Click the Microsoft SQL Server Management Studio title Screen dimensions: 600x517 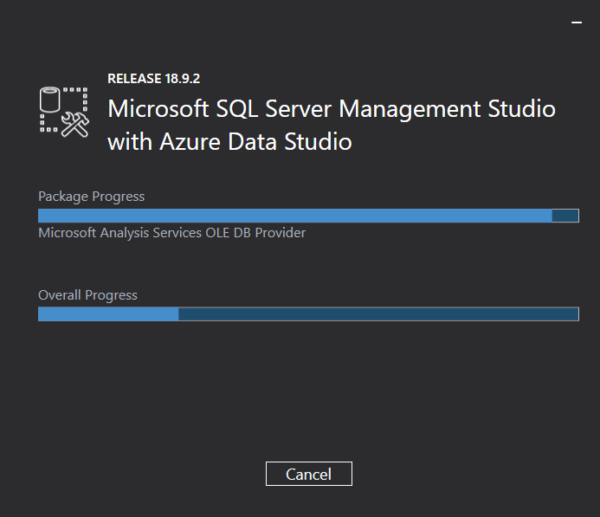pos(331,107)
